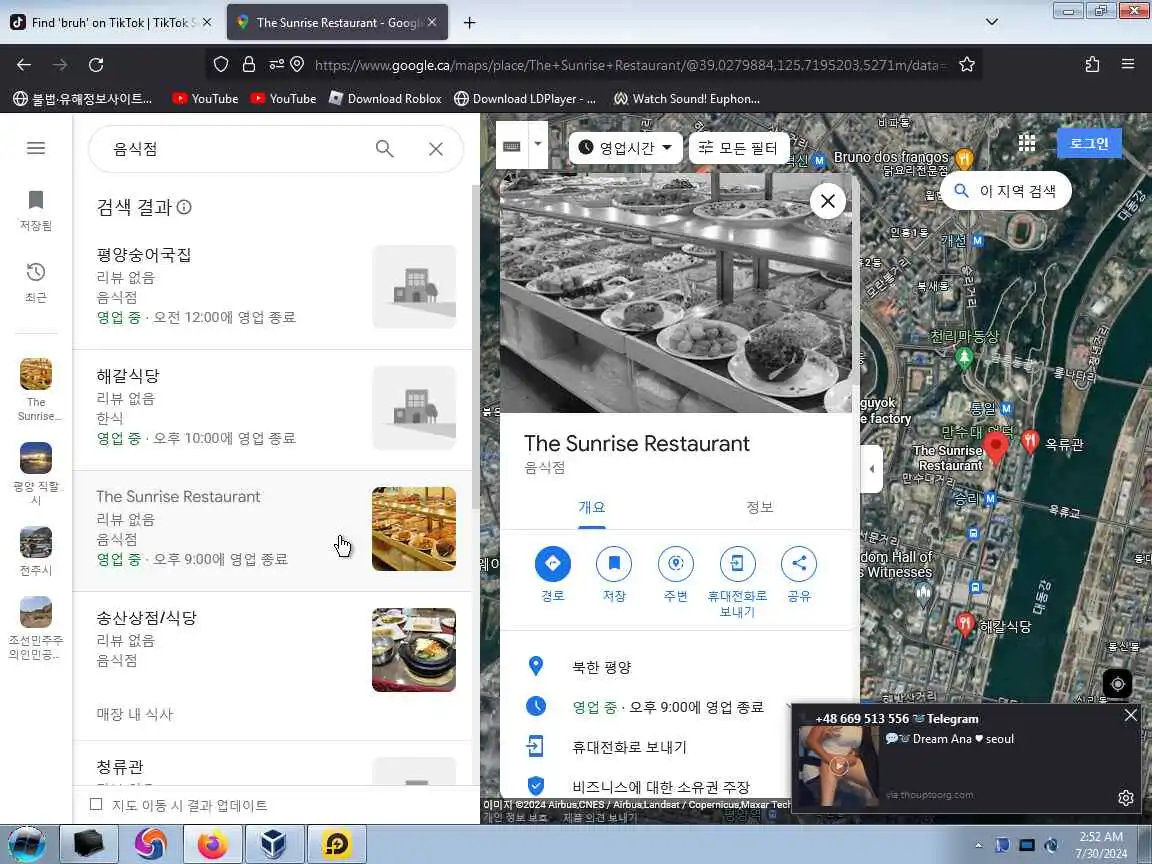Click the Share (공유) icon
This screenshot has width=1152, height=864.
[799, 564]
